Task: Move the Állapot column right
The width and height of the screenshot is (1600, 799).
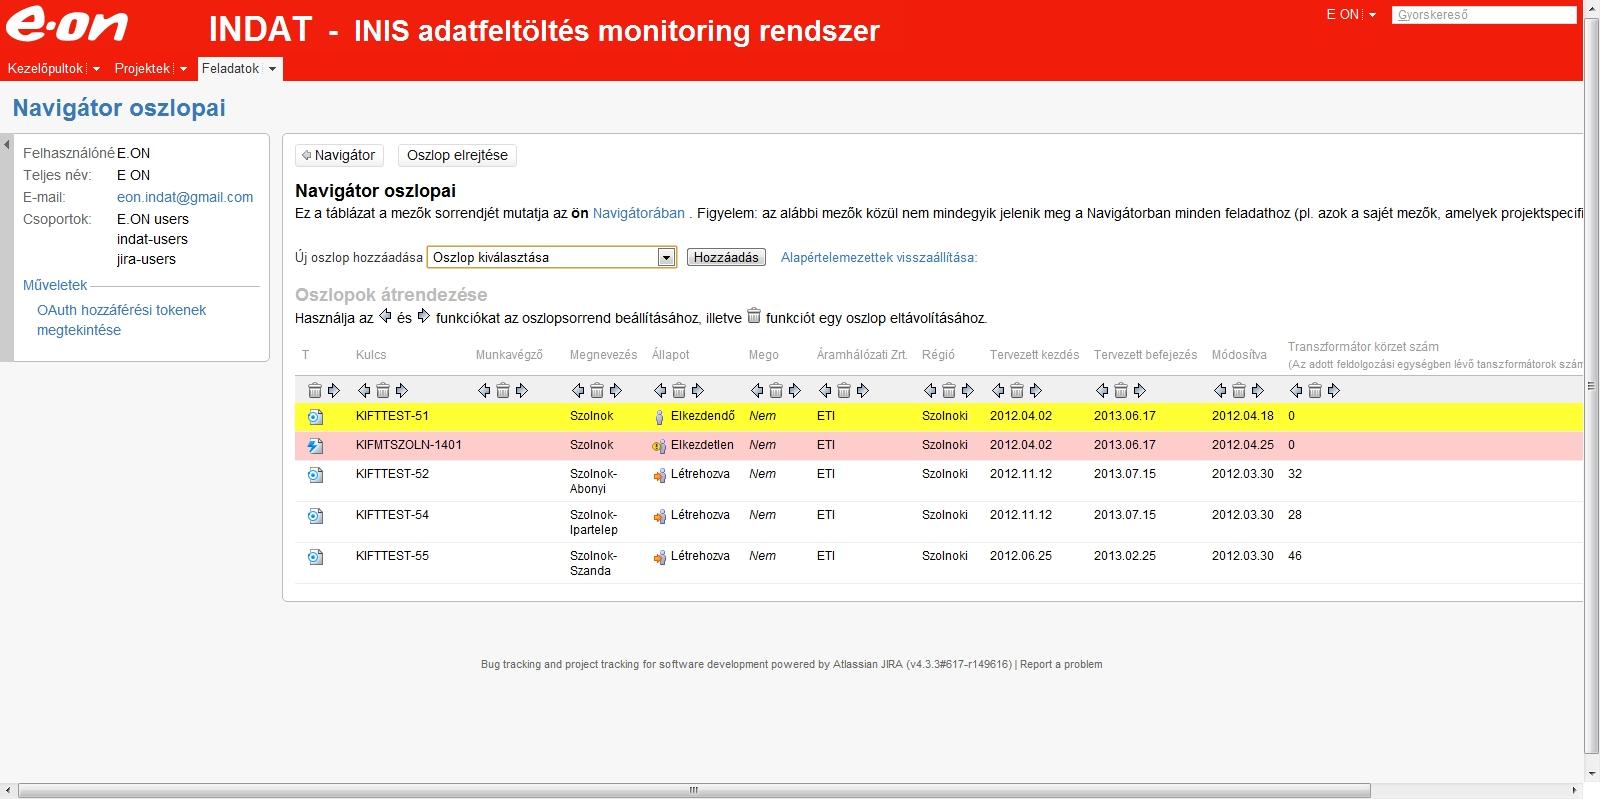Action: tap(698, 390)
